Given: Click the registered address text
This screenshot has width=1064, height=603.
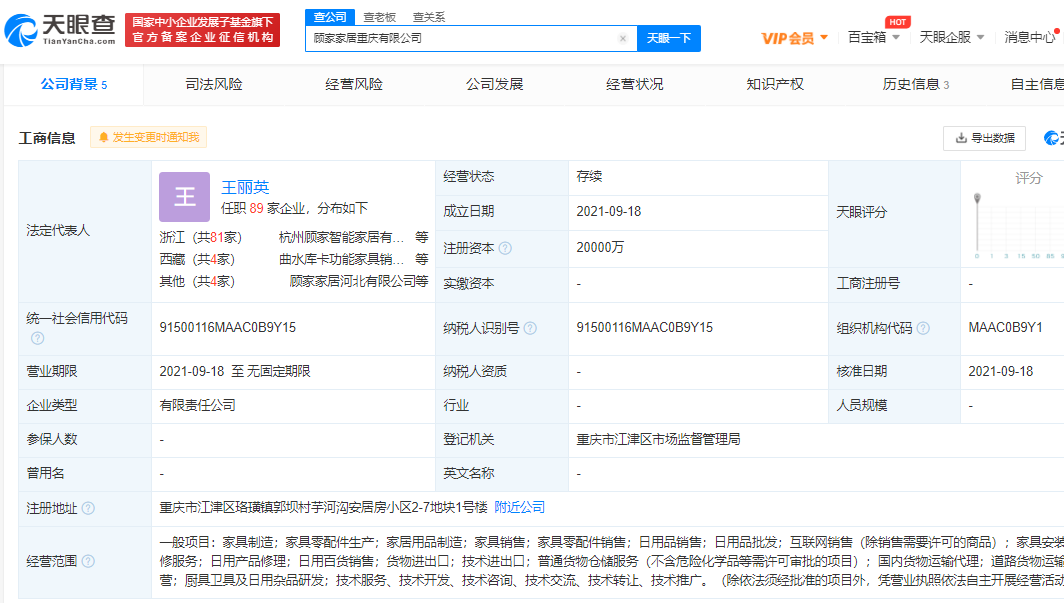Looking at the screenshot, I should click(x=324, y=507).
